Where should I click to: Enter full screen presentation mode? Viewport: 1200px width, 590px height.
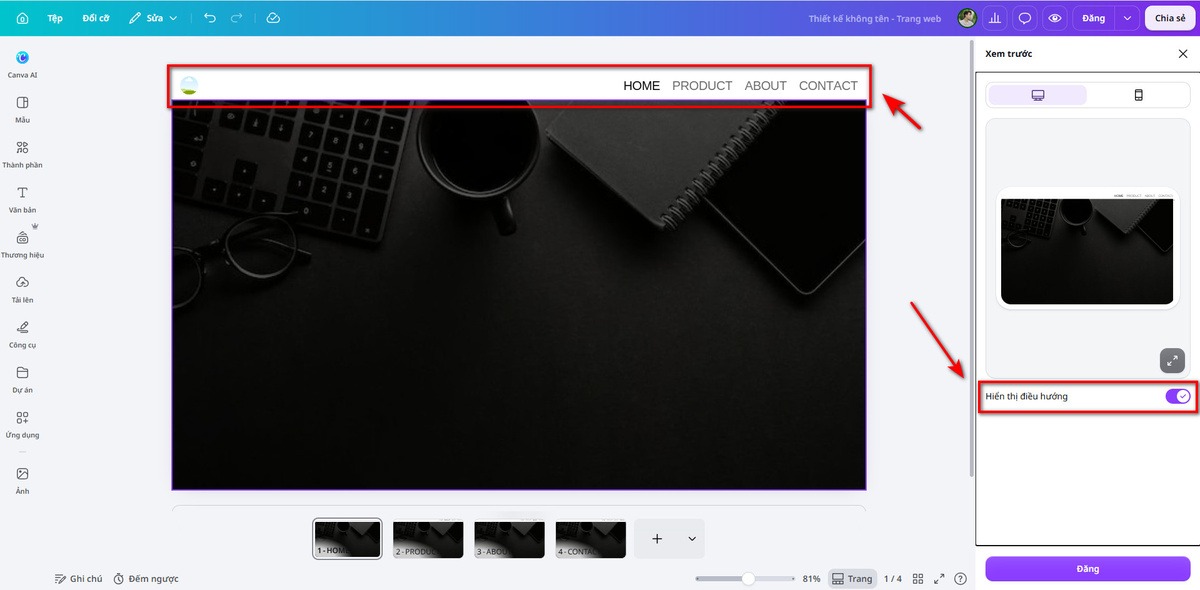point(939,579)
